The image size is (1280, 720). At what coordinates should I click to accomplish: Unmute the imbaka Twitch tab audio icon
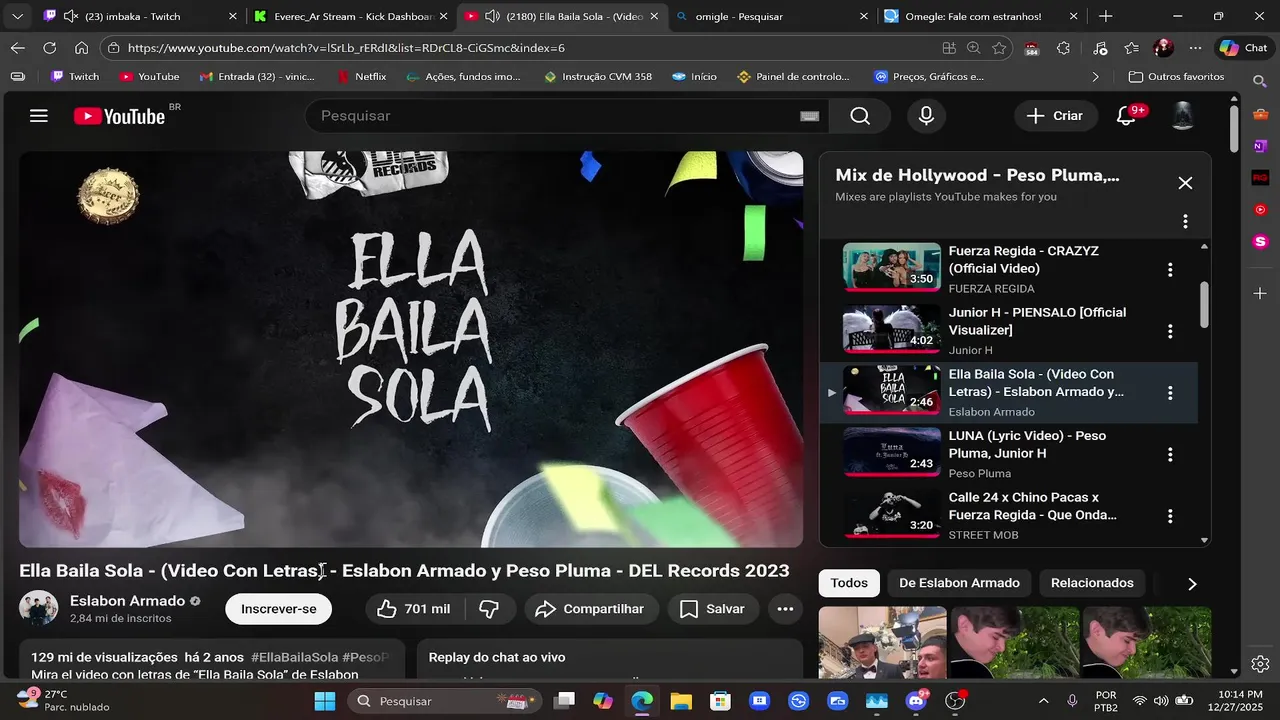(70, 16)
